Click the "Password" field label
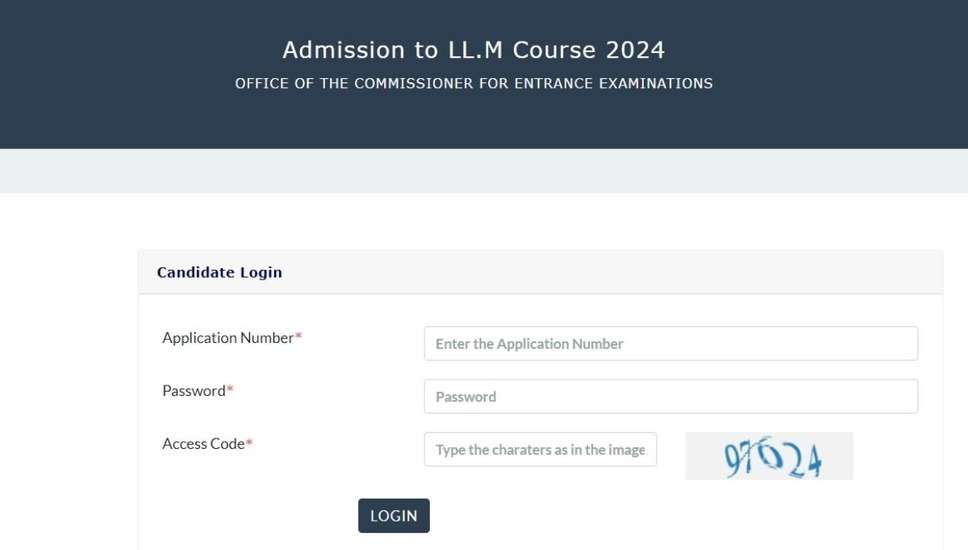 [x=193, y=391]
